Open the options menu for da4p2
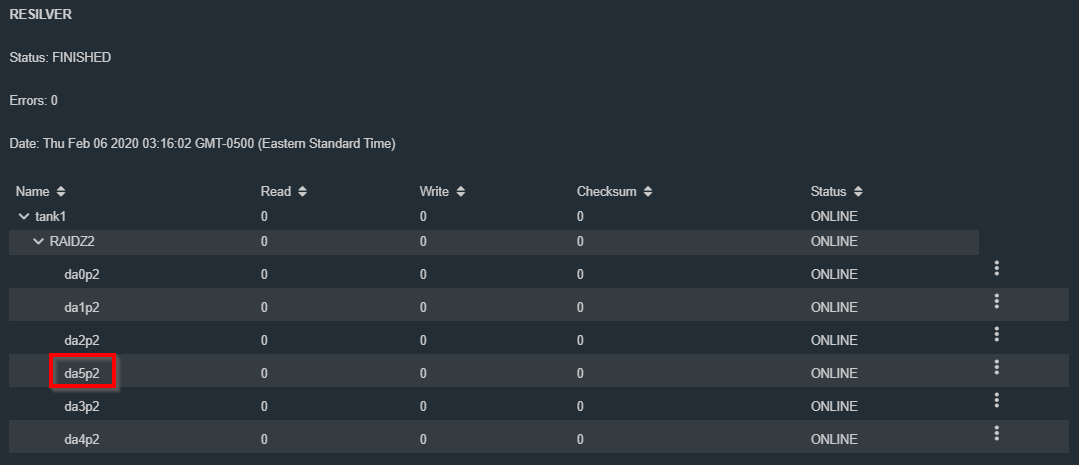This screenshot has width=1079, height=465. coord(996,433)
